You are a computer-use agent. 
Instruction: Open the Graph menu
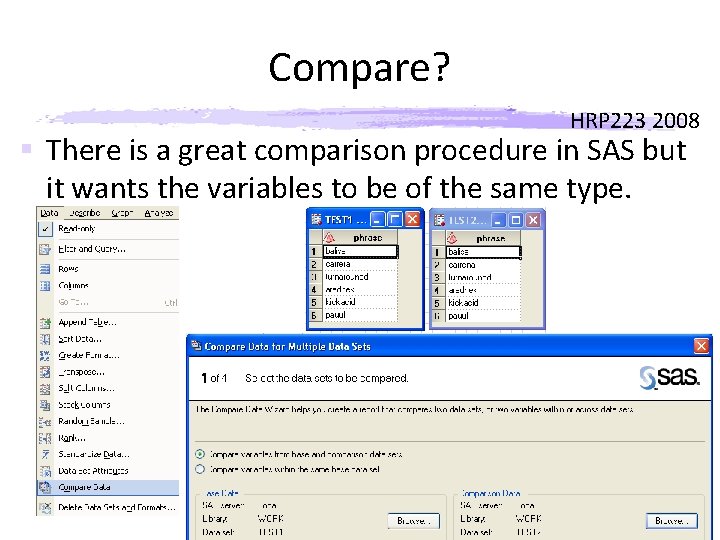(122, 213)
